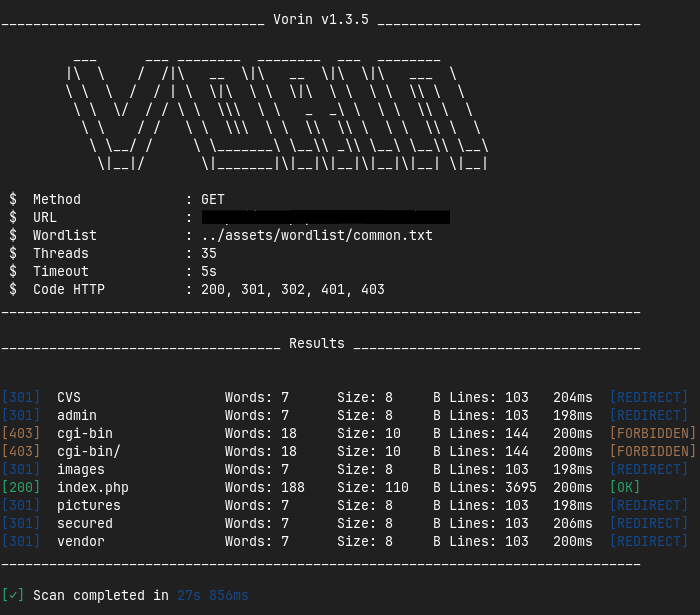The width and height of the screenshot is (700, 615).
Task: Click the 'admin' result path
Action: [77, 415]
